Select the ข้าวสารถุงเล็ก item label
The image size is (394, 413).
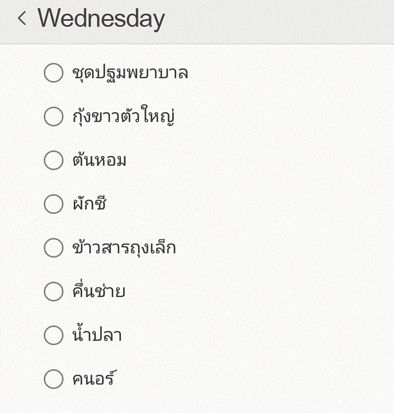(124, 247)
